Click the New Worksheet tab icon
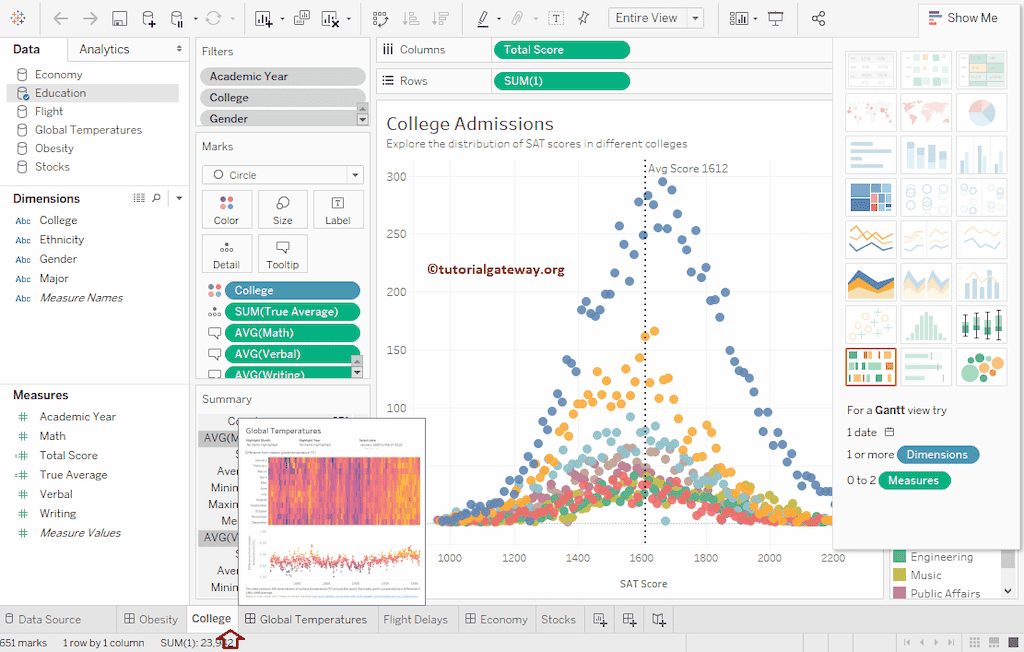The height and width of the screenshot is (652, 1024). [600, 620]
